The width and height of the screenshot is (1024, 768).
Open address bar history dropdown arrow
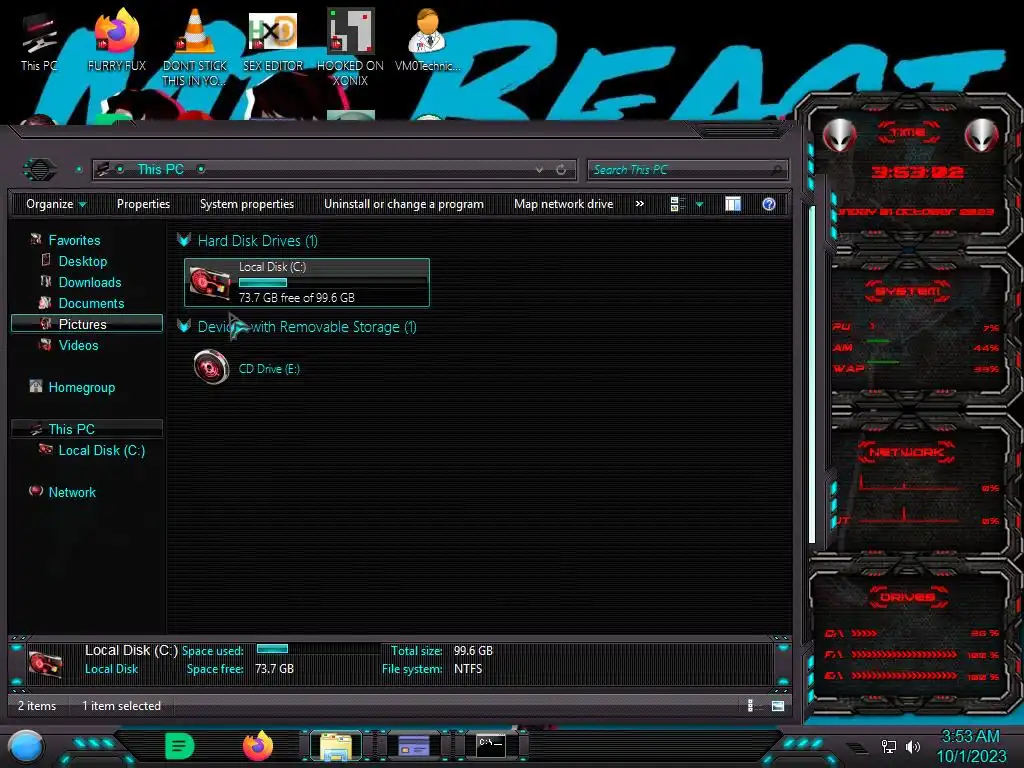539,170
